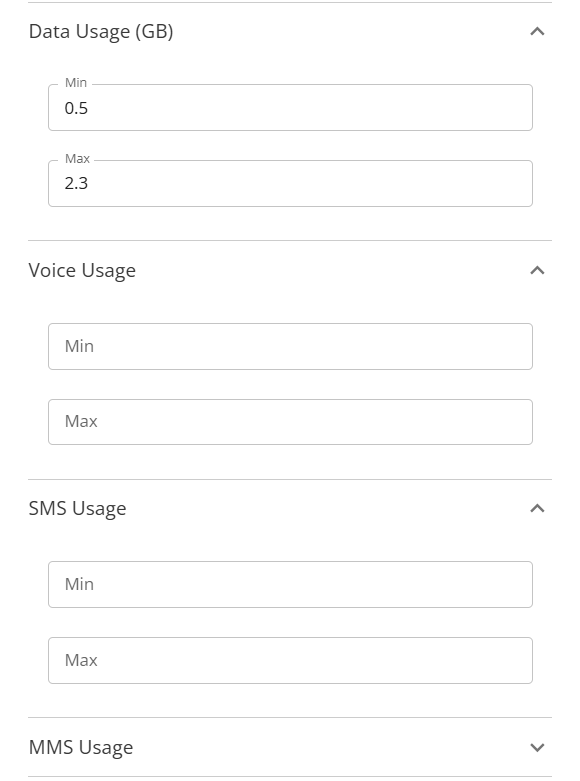Activate the SMS Usage Min input
Screen dimensions: 580x781
[290, 584]
